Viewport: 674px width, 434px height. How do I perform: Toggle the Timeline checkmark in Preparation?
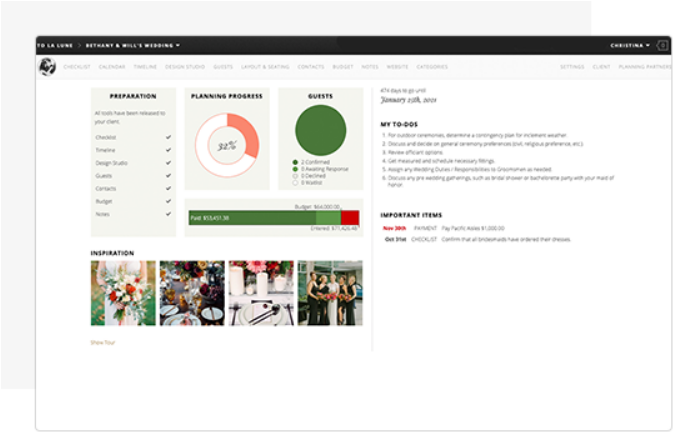click(168, 150)
